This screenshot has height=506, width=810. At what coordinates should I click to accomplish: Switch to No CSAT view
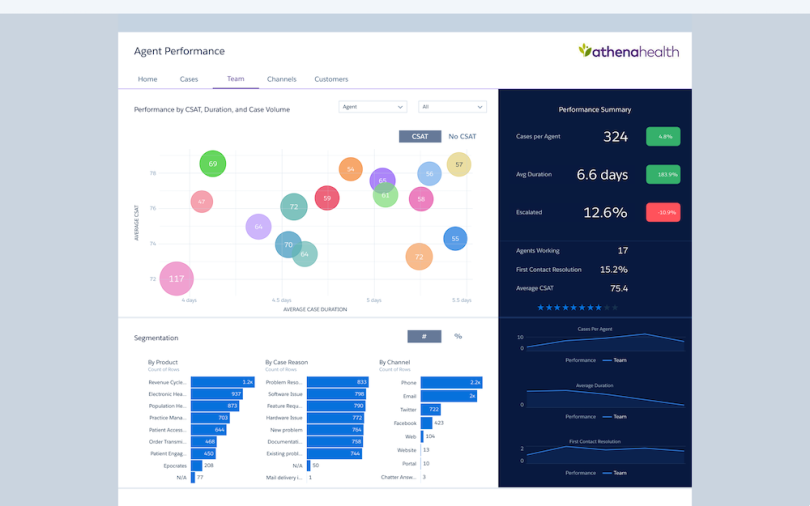462,136
